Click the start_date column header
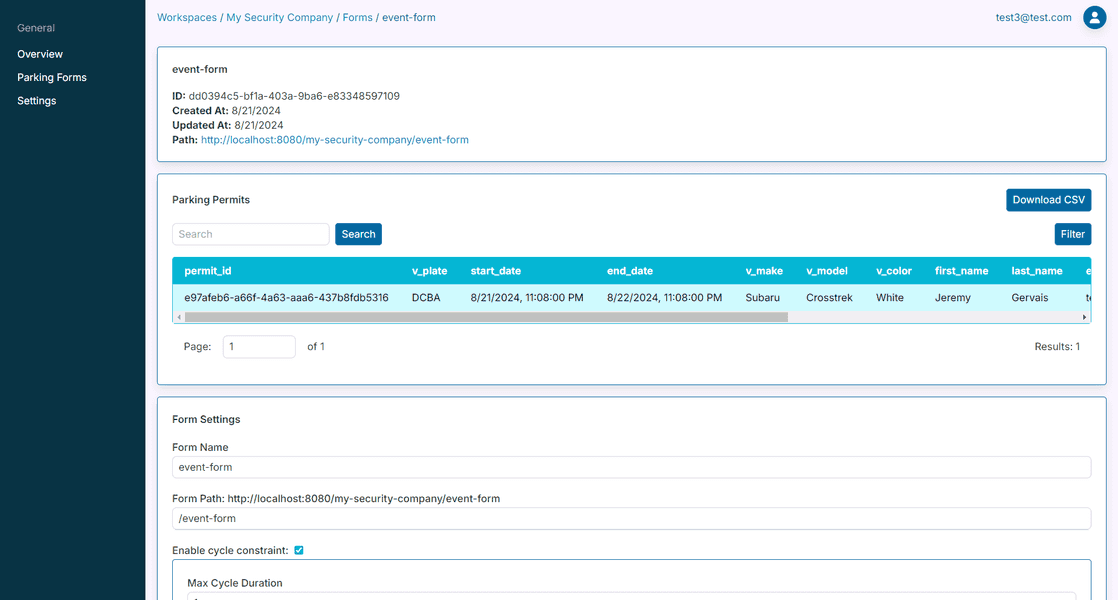1118x600 pixels. click(496, 271)
